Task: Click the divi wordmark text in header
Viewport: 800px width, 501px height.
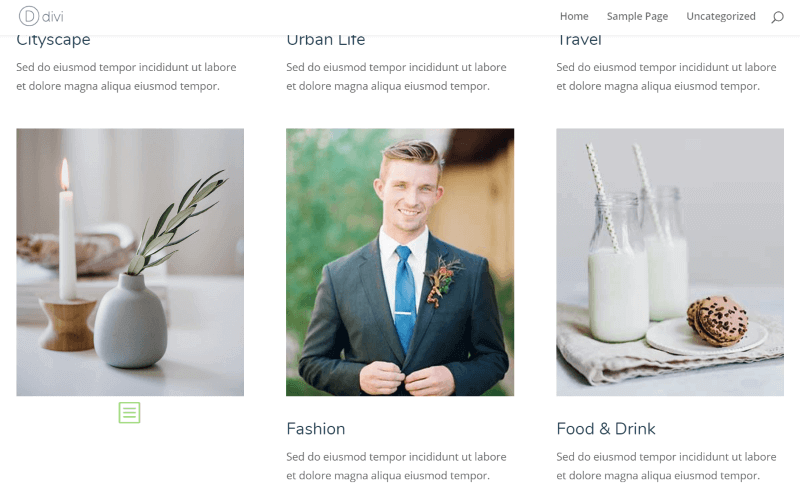Action: pos(53,17)
